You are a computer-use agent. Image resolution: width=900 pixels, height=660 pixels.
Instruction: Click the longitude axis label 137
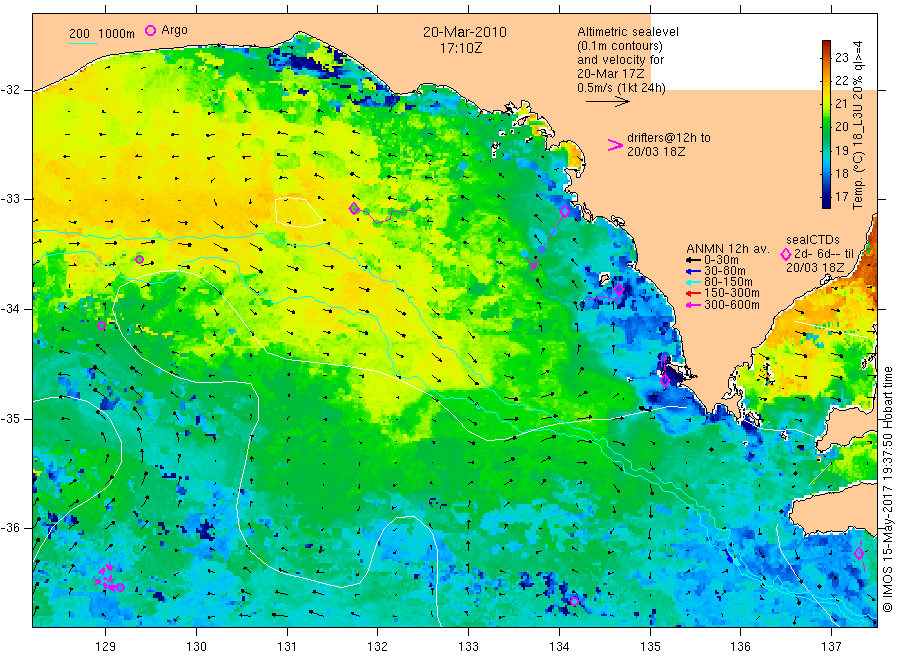pyautogui.click(x=832, y=647)
